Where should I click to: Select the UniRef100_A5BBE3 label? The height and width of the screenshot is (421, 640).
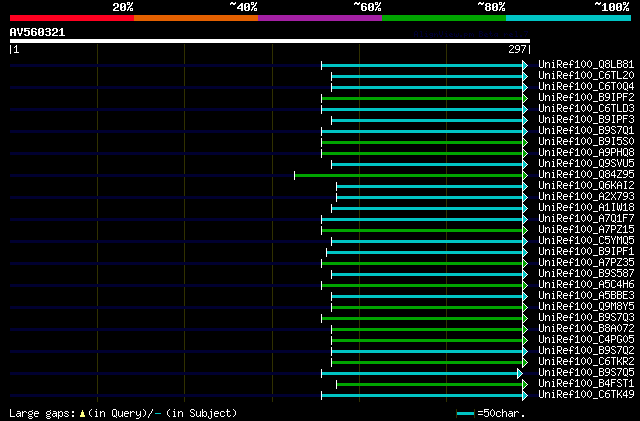pos(586,296)
